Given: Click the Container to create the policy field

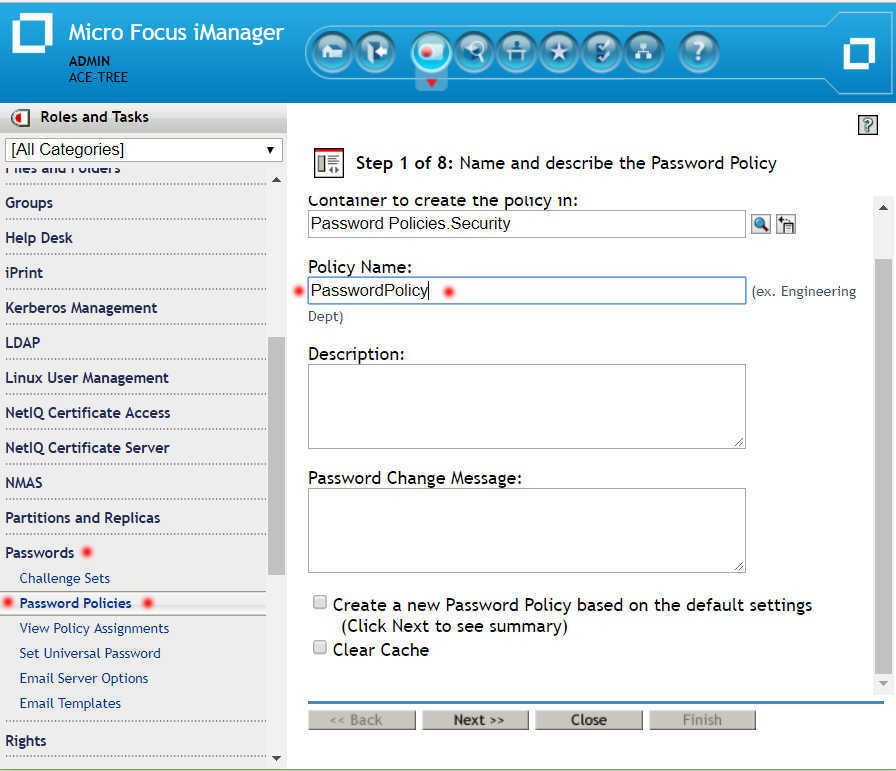Looking at the screenshot, I should pos(526,224).
